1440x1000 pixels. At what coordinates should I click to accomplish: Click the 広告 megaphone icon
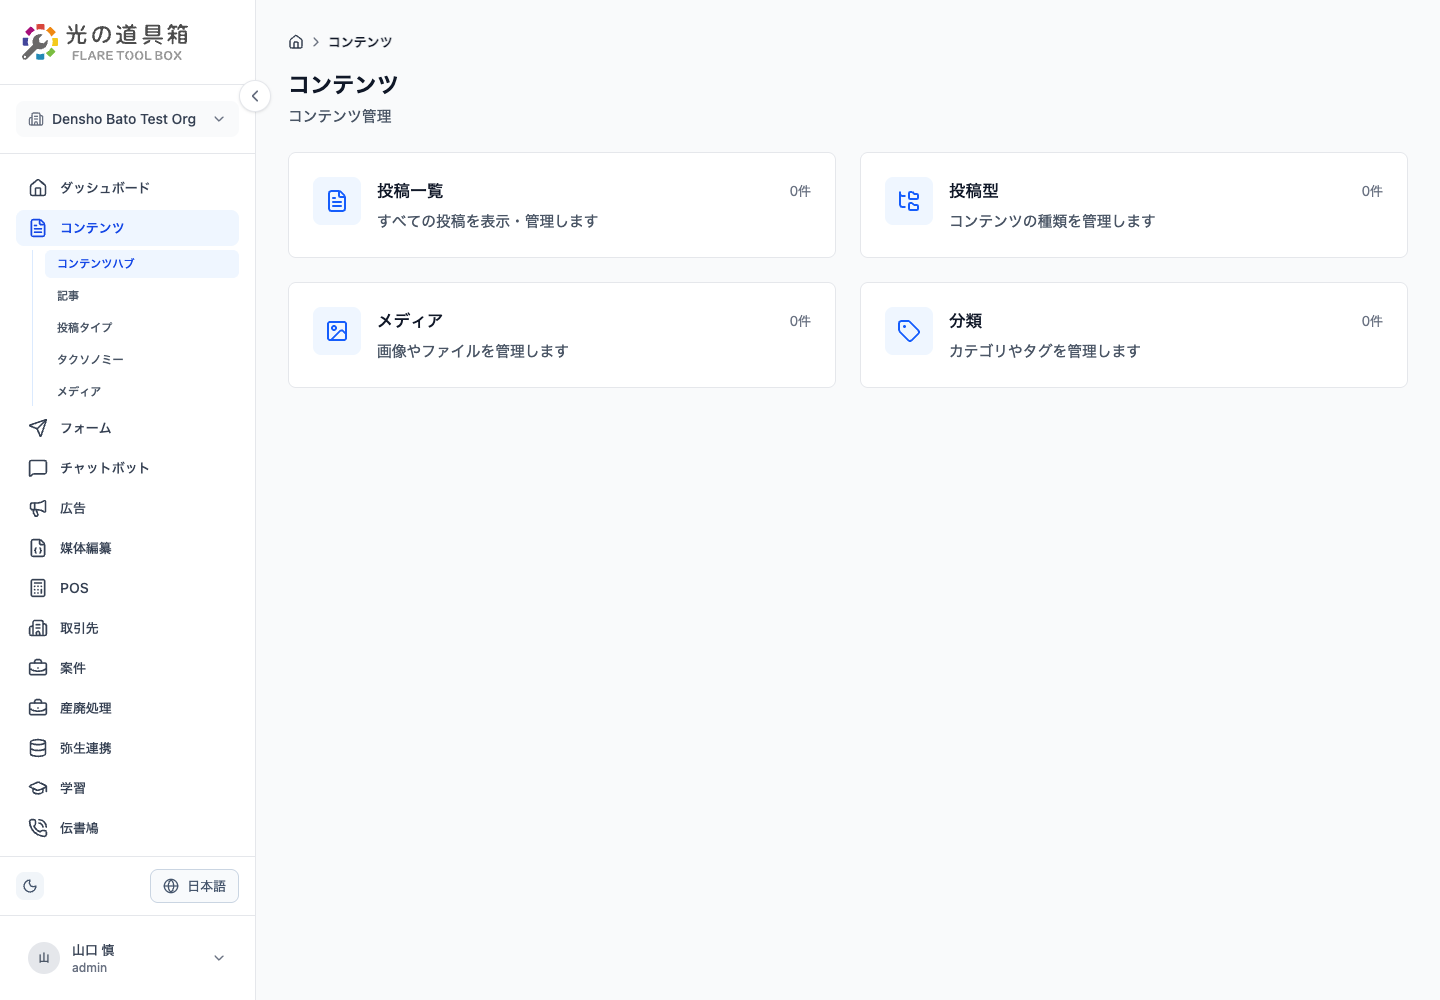coord(38,508)
